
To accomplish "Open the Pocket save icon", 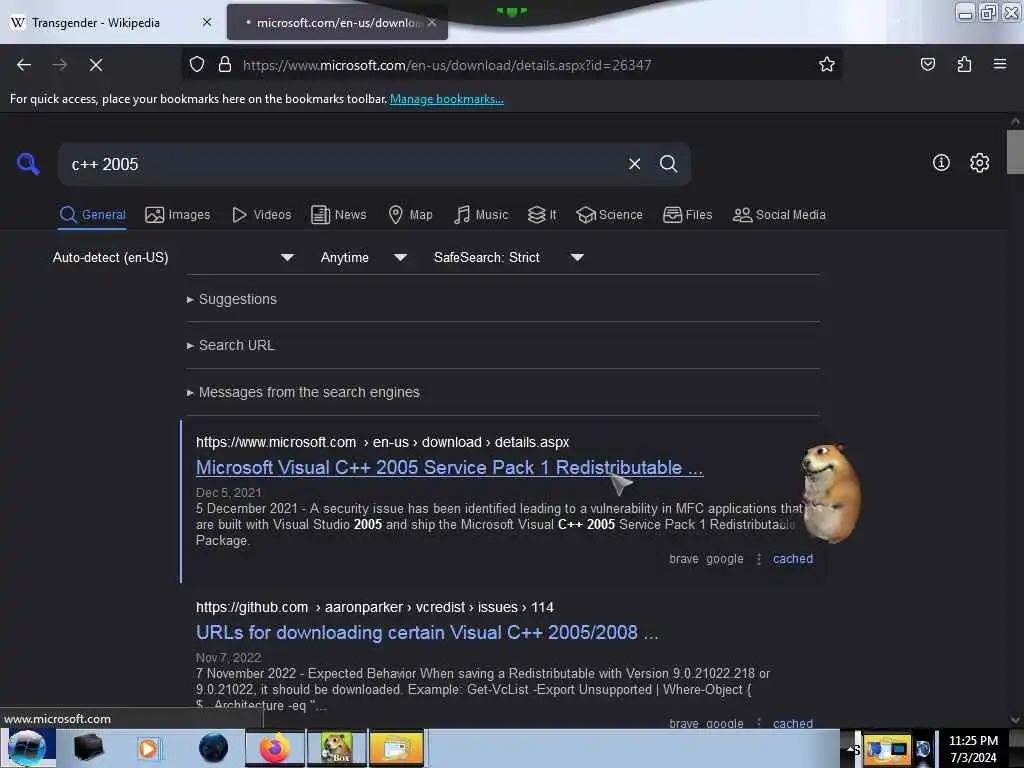I will tap(927, 64).
